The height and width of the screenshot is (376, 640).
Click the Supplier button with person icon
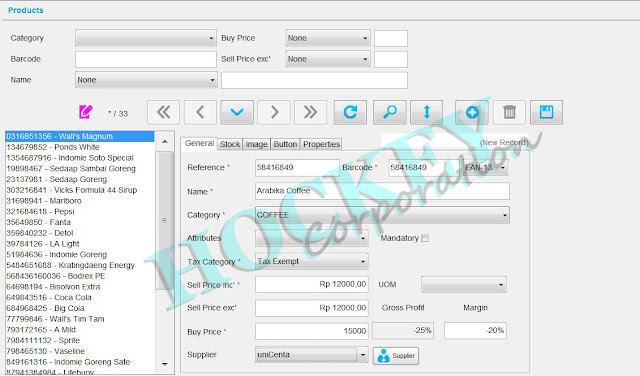click(x=396, y=356)
